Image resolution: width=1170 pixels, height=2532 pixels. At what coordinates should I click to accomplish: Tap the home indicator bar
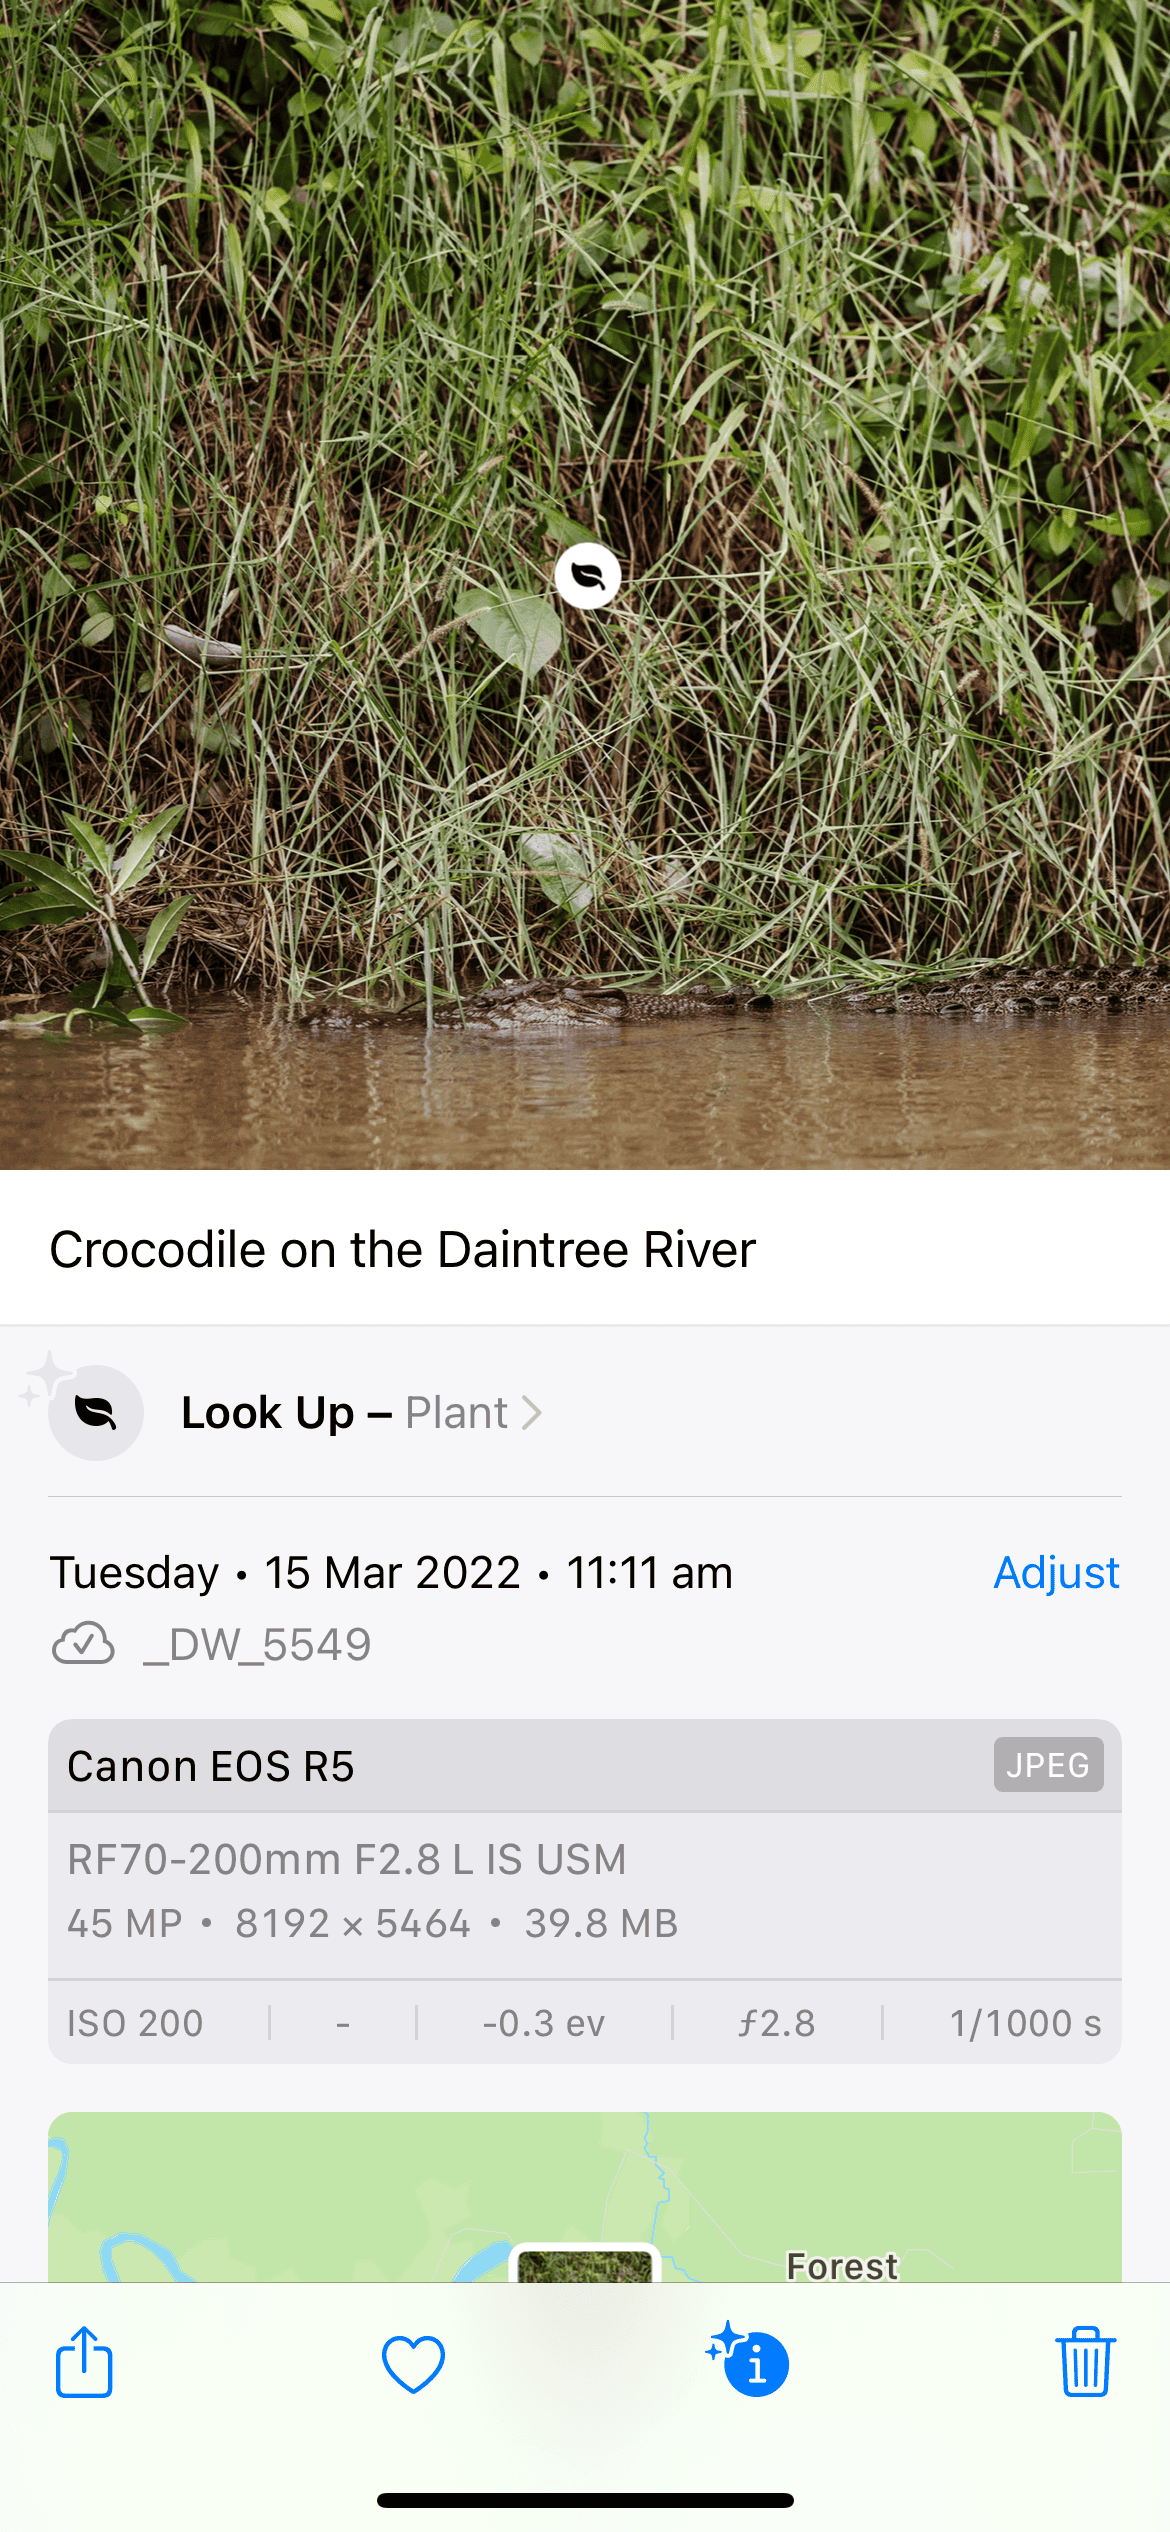click(x=585, y=2500)
